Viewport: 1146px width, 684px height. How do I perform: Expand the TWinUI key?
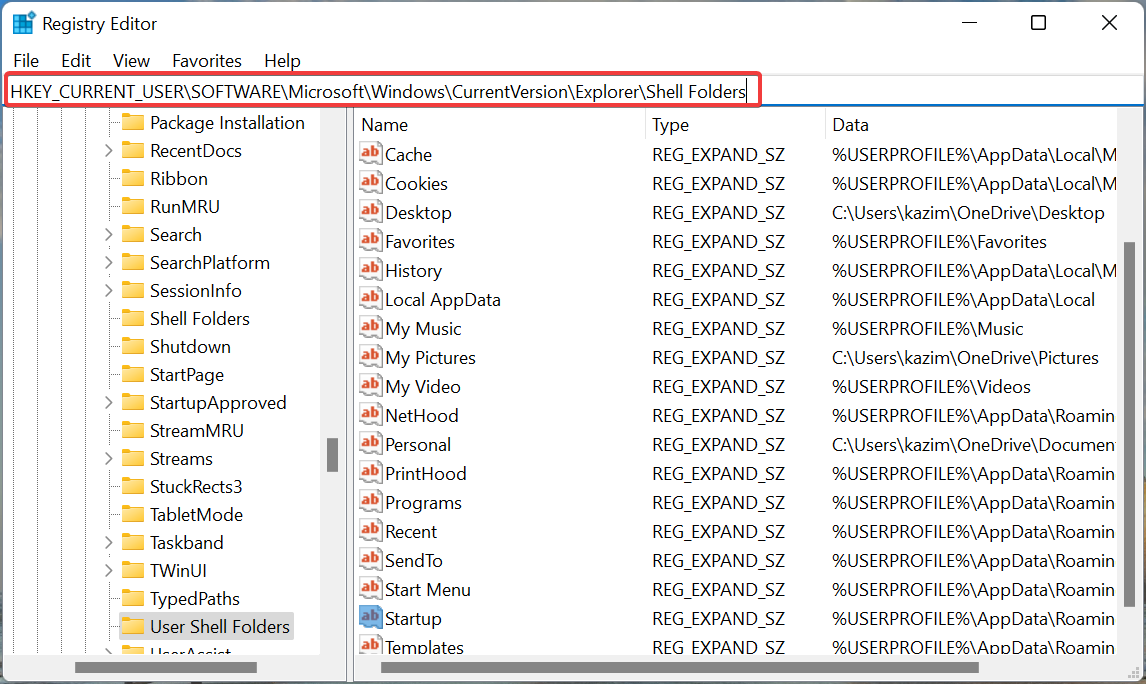[x=108, y=571]
